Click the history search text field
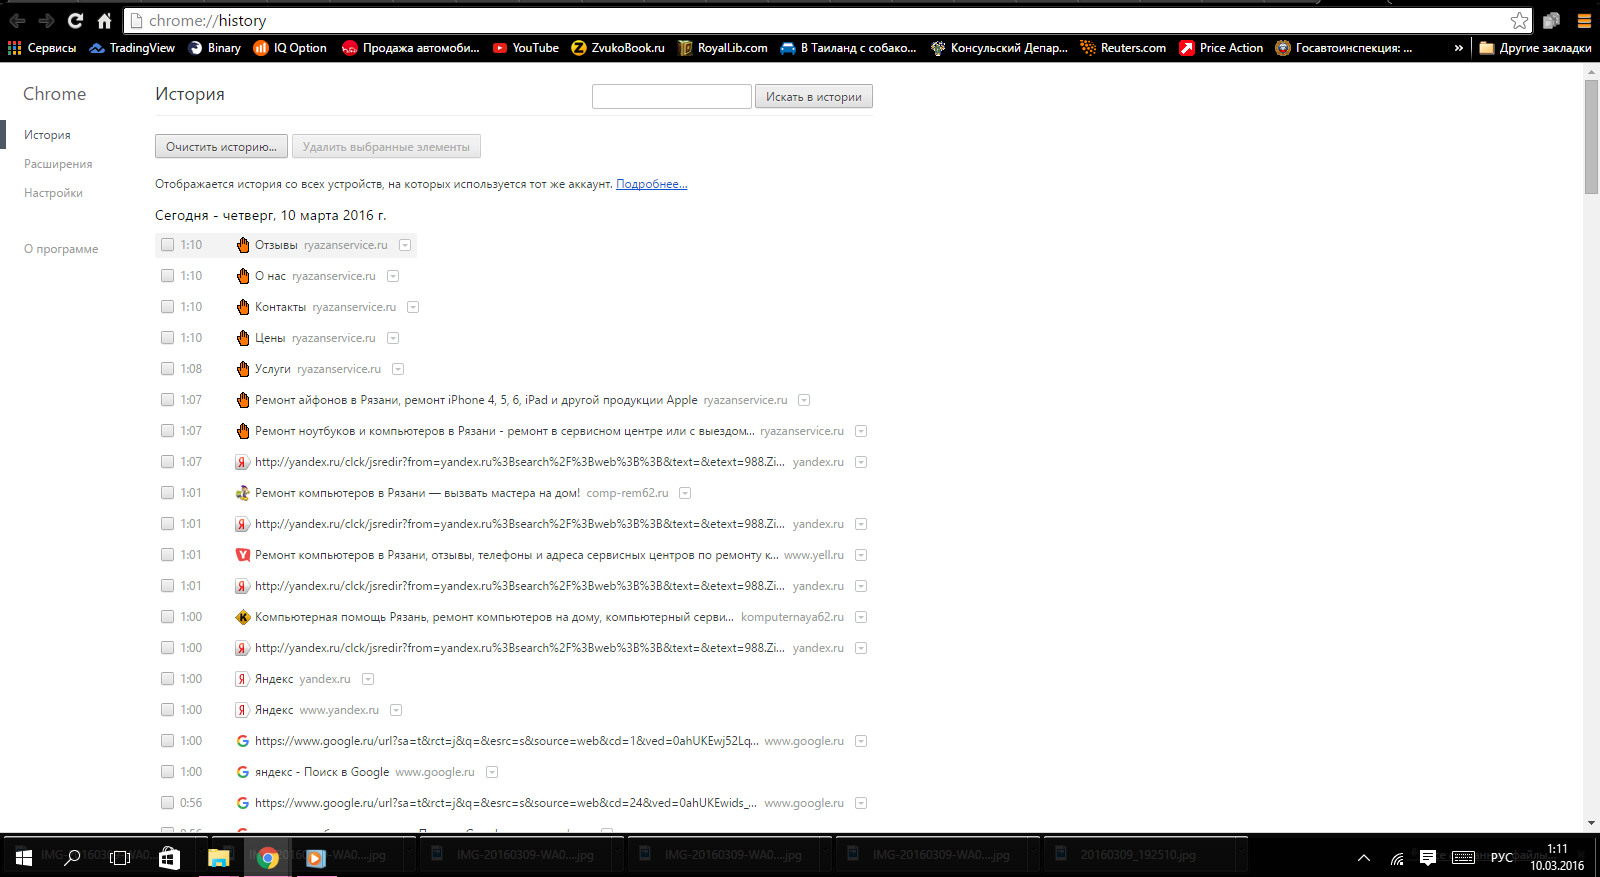Viewport: 1600px width, 877px height. click(x=672, y=96)
